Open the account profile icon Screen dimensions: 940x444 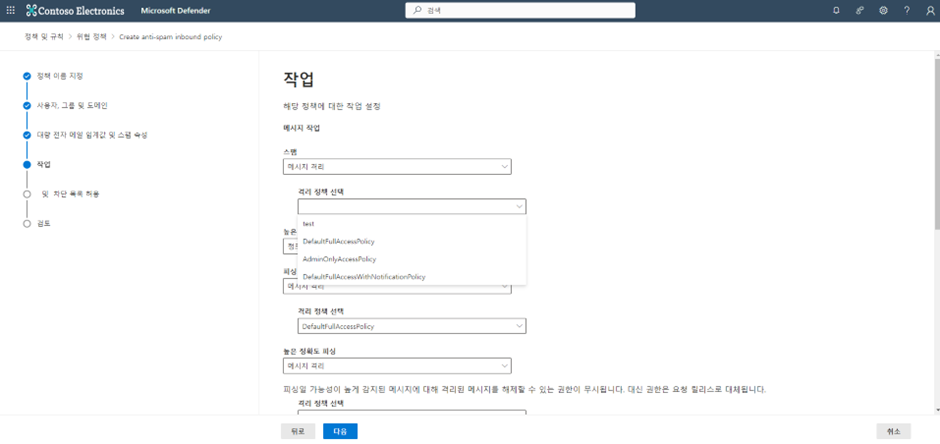930,11
